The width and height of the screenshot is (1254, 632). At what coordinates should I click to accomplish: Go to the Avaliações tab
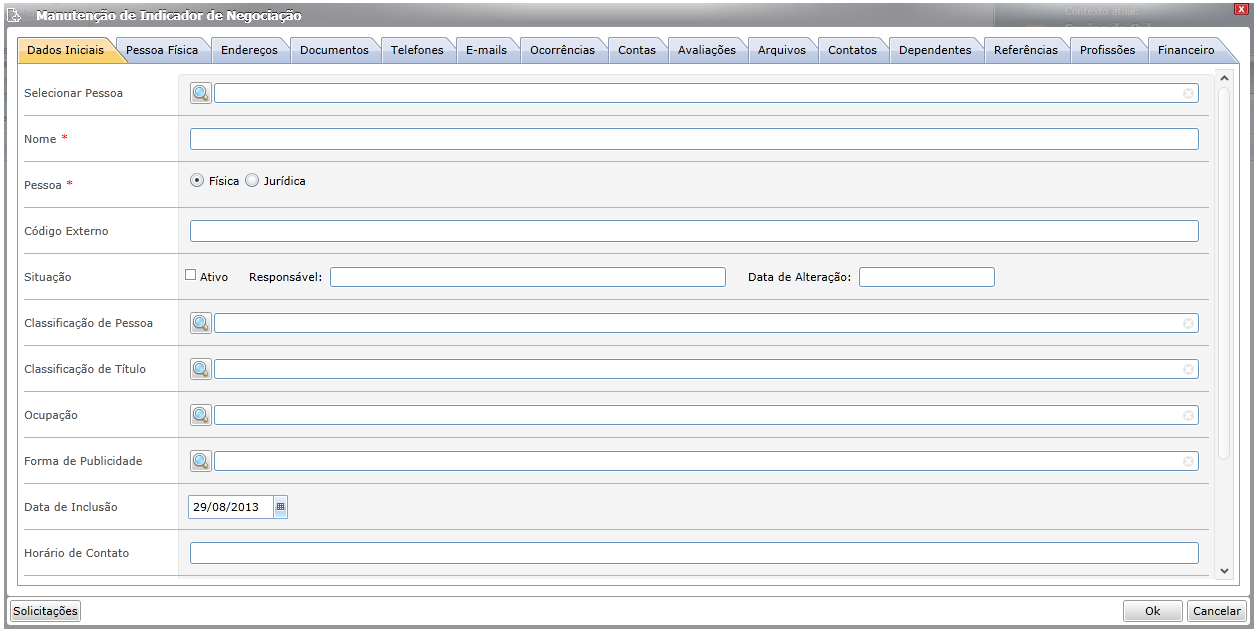tap(706, 50)
